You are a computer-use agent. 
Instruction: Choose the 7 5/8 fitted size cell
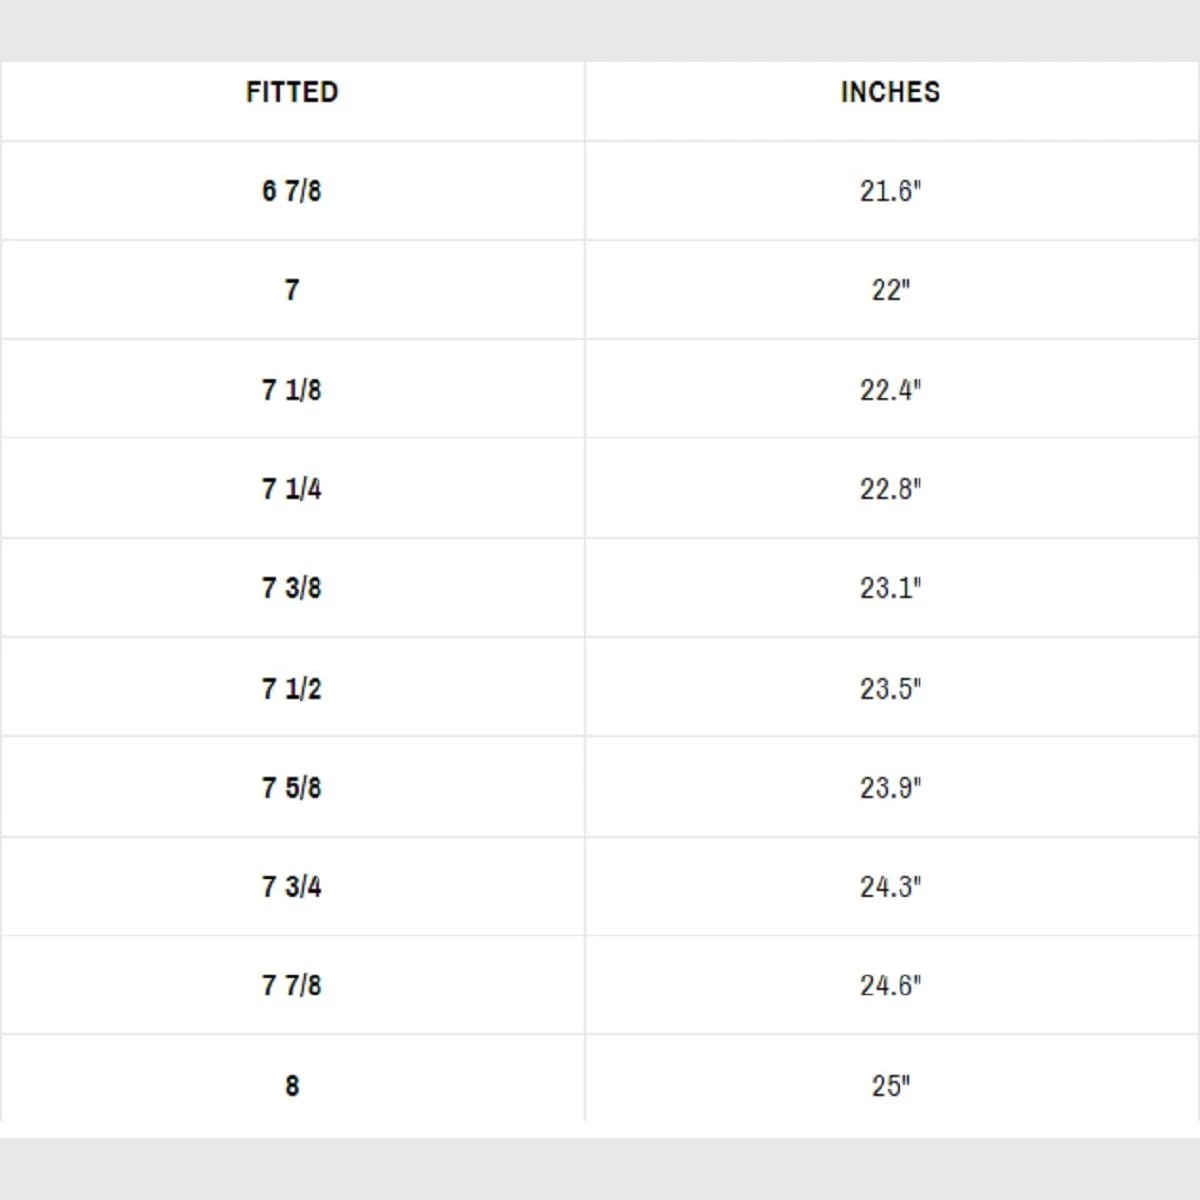tap(292, 787)
